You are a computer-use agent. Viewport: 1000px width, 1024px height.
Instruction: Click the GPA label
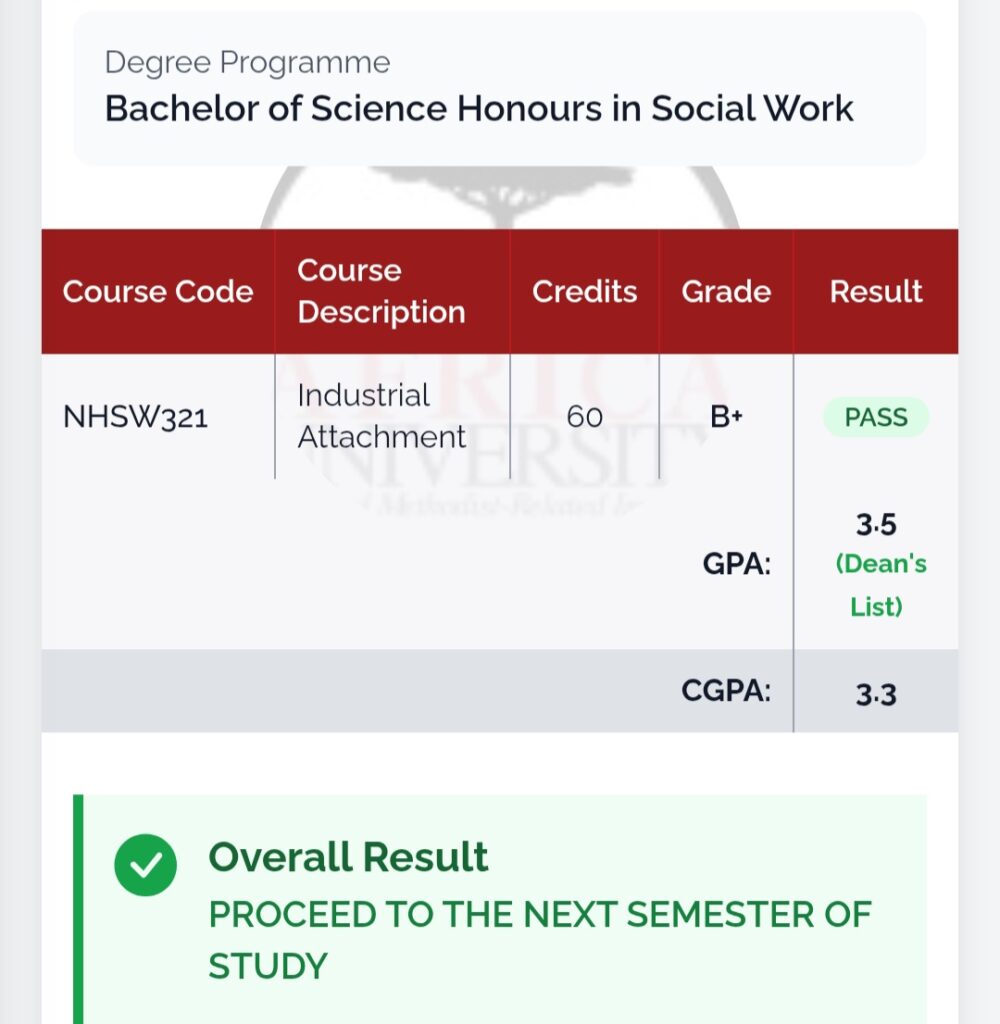click(737, 563)
